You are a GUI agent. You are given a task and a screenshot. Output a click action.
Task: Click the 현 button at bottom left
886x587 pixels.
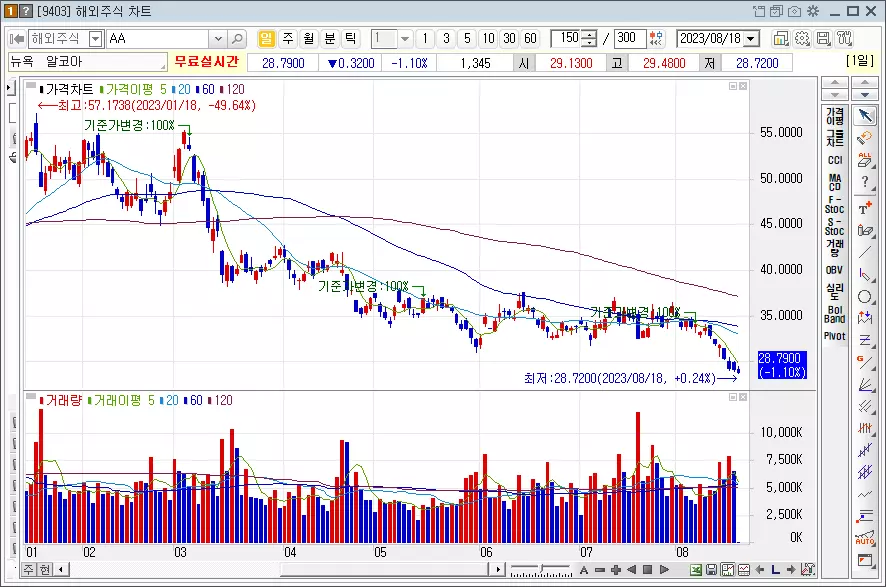45,569
